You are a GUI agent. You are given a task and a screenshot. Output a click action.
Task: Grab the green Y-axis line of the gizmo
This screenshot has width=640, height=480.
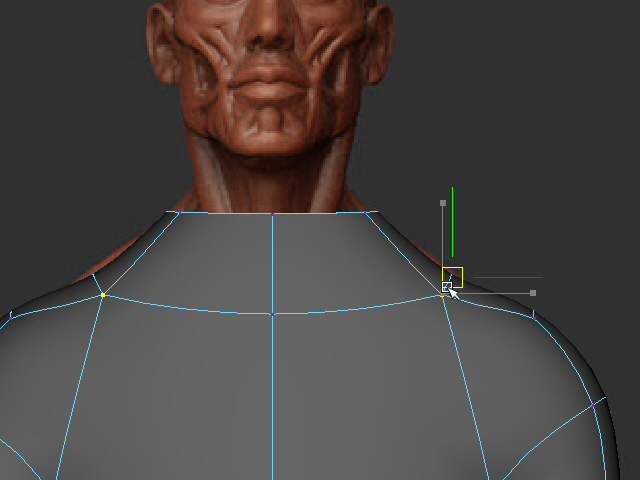pos(452,220)
